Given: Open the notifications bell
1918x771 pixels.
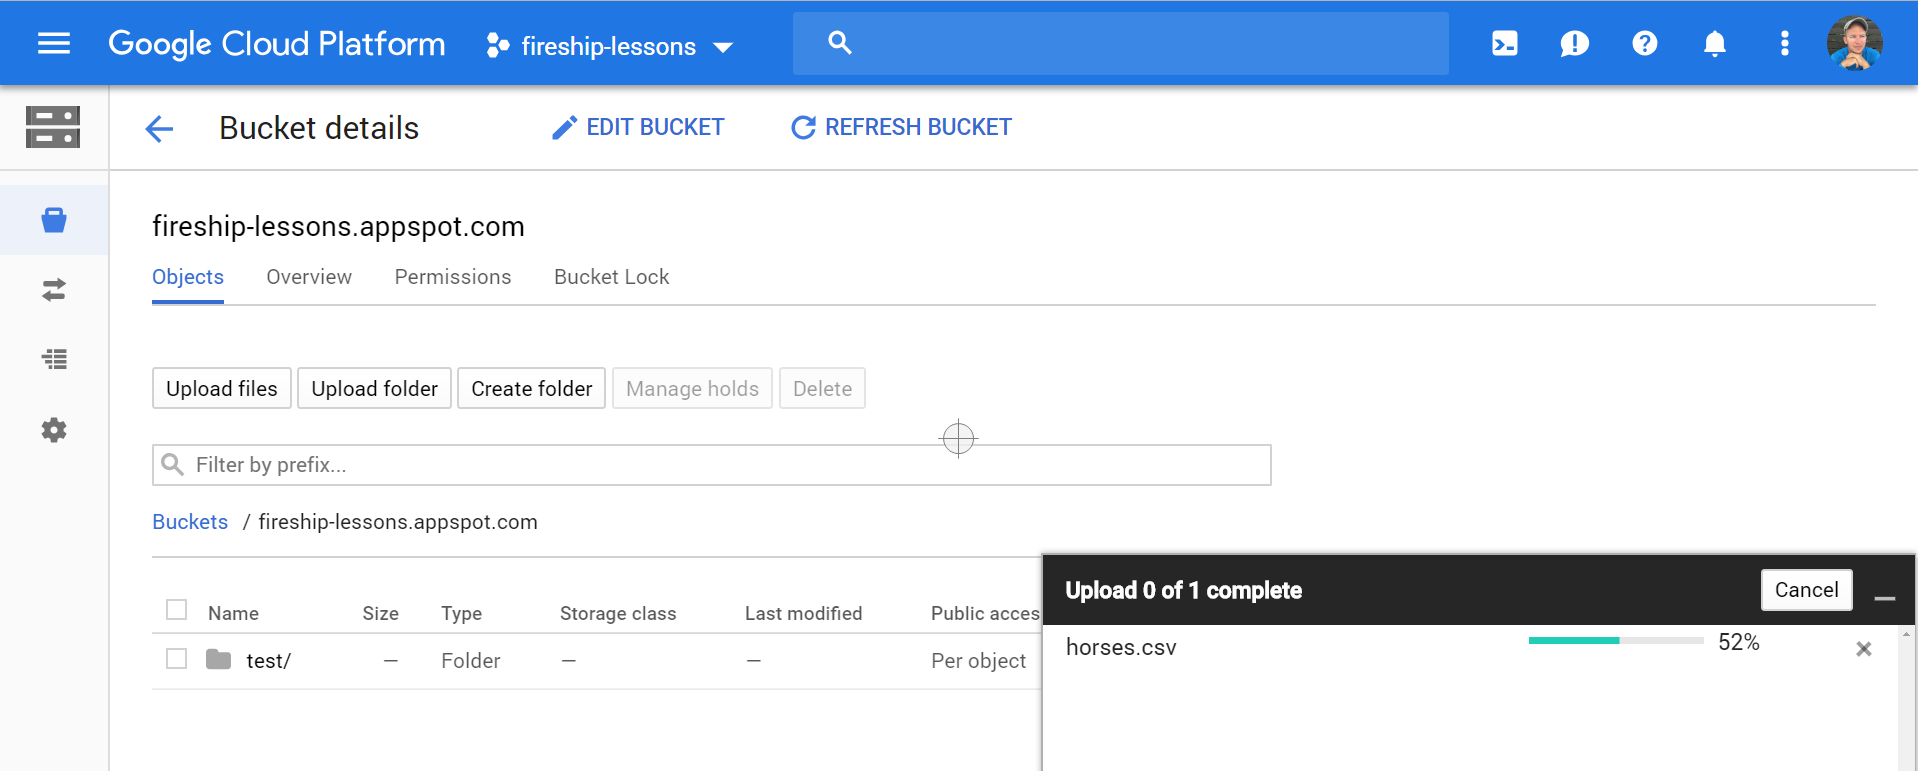Looking at the screenshot, I should pos(1714,43).
